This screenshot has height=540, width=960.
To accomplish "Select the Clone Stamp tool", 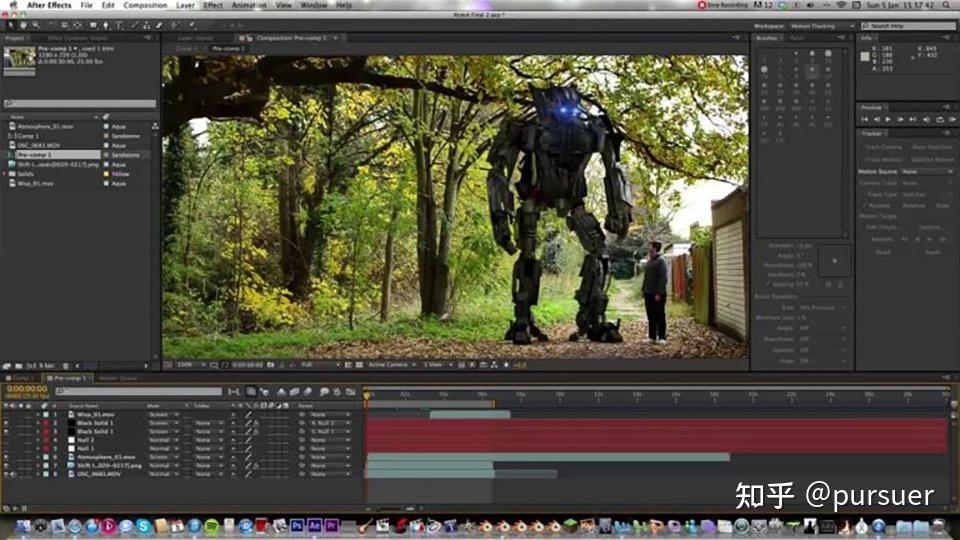I will pyautogui.click(x=146, y=25).
